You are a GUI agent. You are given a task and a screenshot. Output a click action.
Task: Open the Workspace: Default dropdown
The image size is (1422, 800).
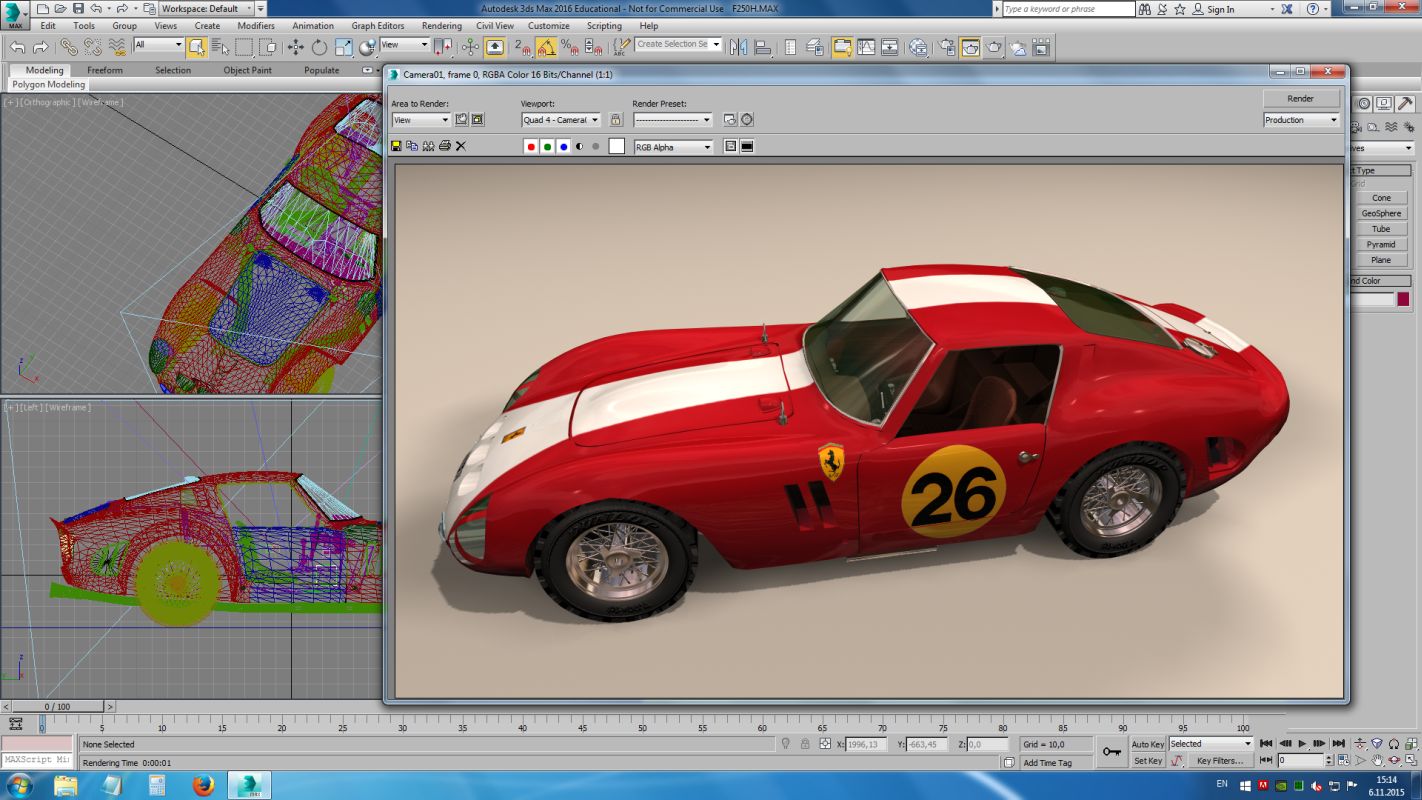click(207, 9)
